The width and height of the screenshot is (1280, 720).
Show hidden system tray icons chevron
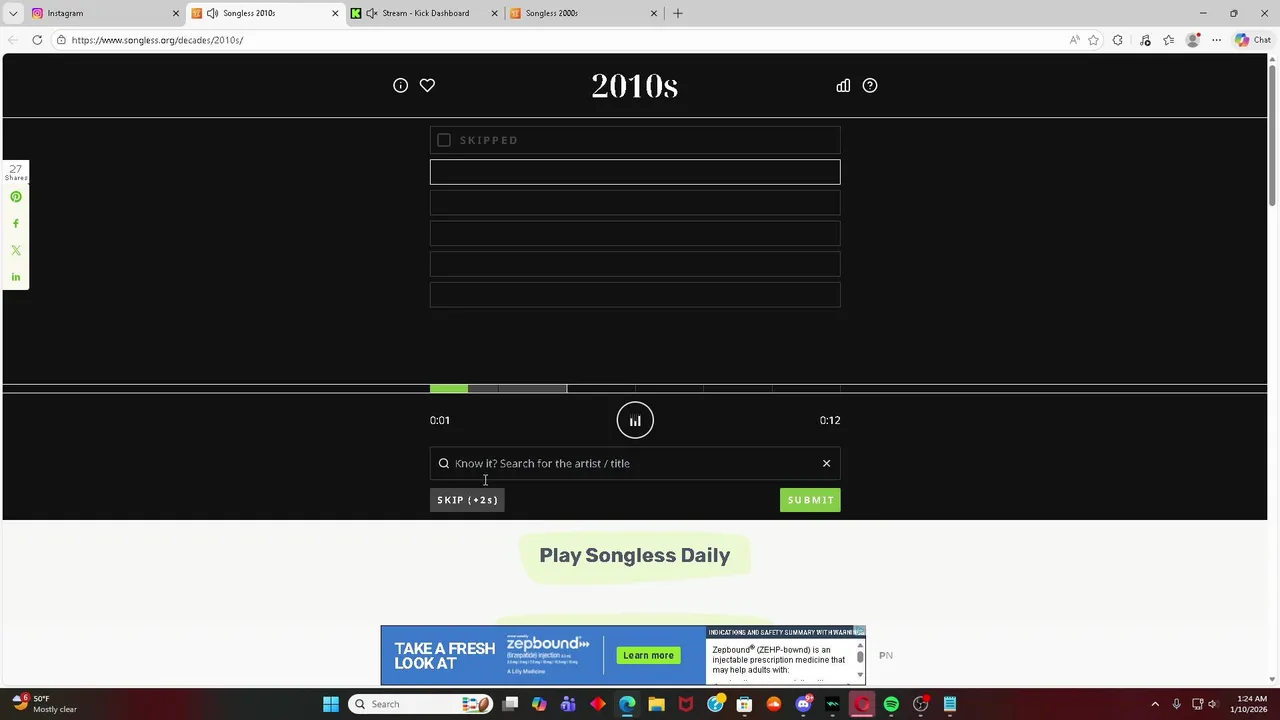point(1155,704)
